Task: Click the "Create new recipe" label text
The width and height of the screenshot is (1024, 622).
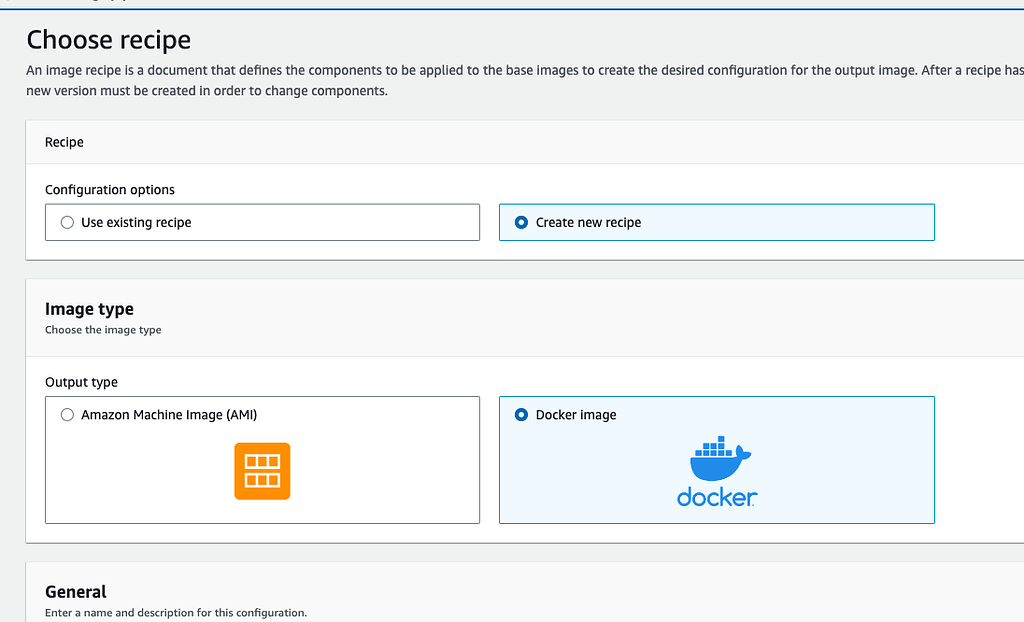Action: coord(588,223)
